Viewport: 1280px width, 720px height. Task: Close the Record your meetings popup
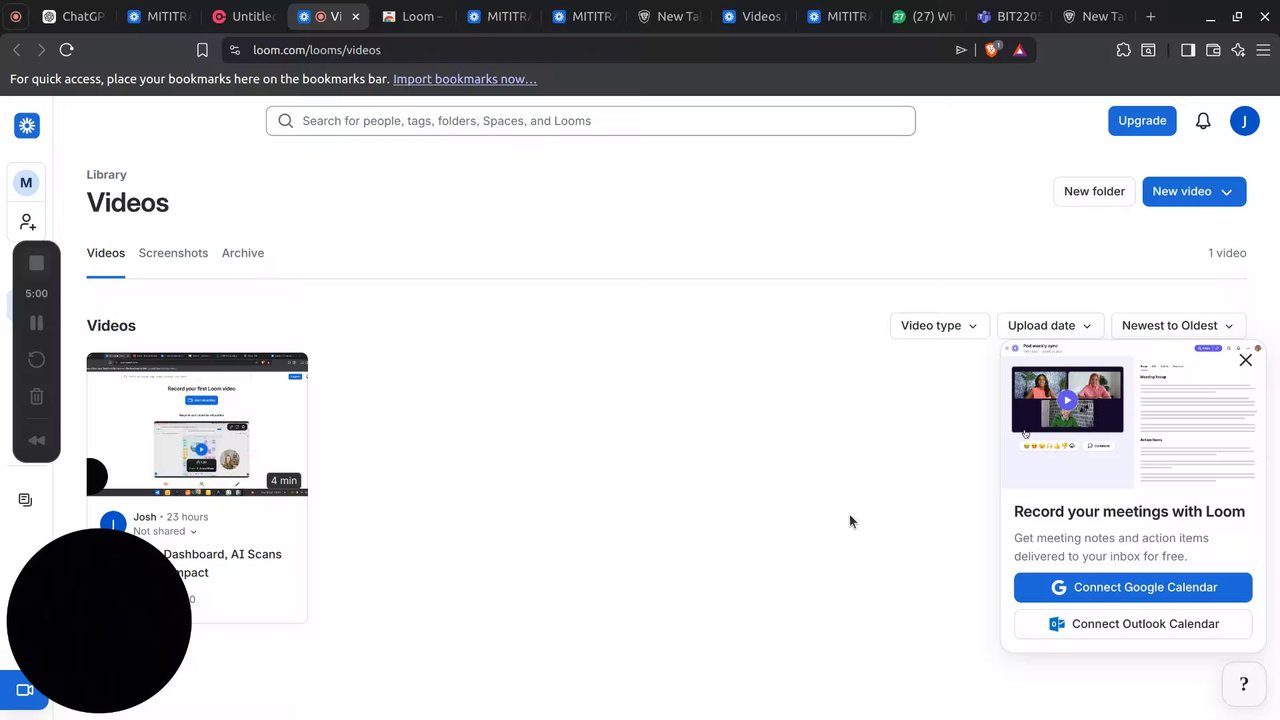tap(1246, 360)
